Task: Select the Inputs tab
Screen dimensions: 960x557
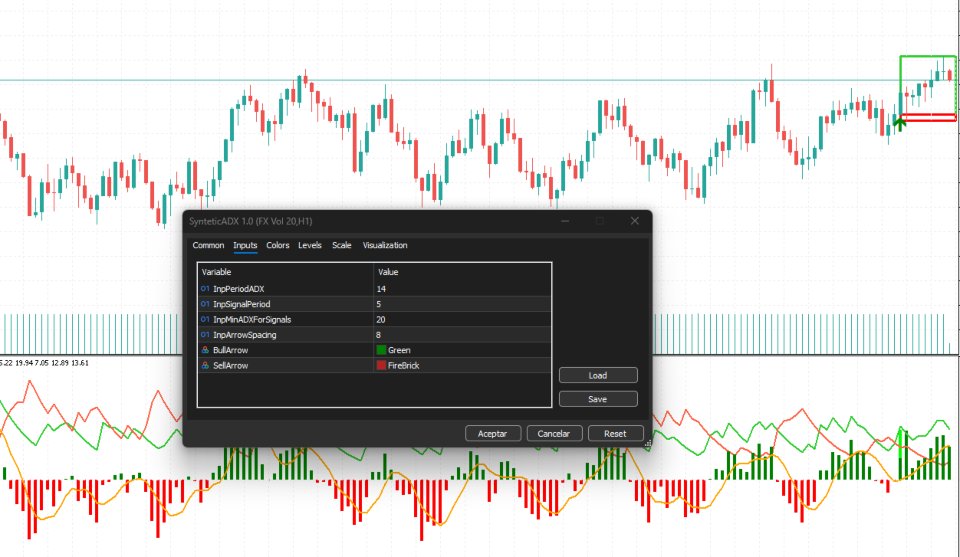Action: 245,245
